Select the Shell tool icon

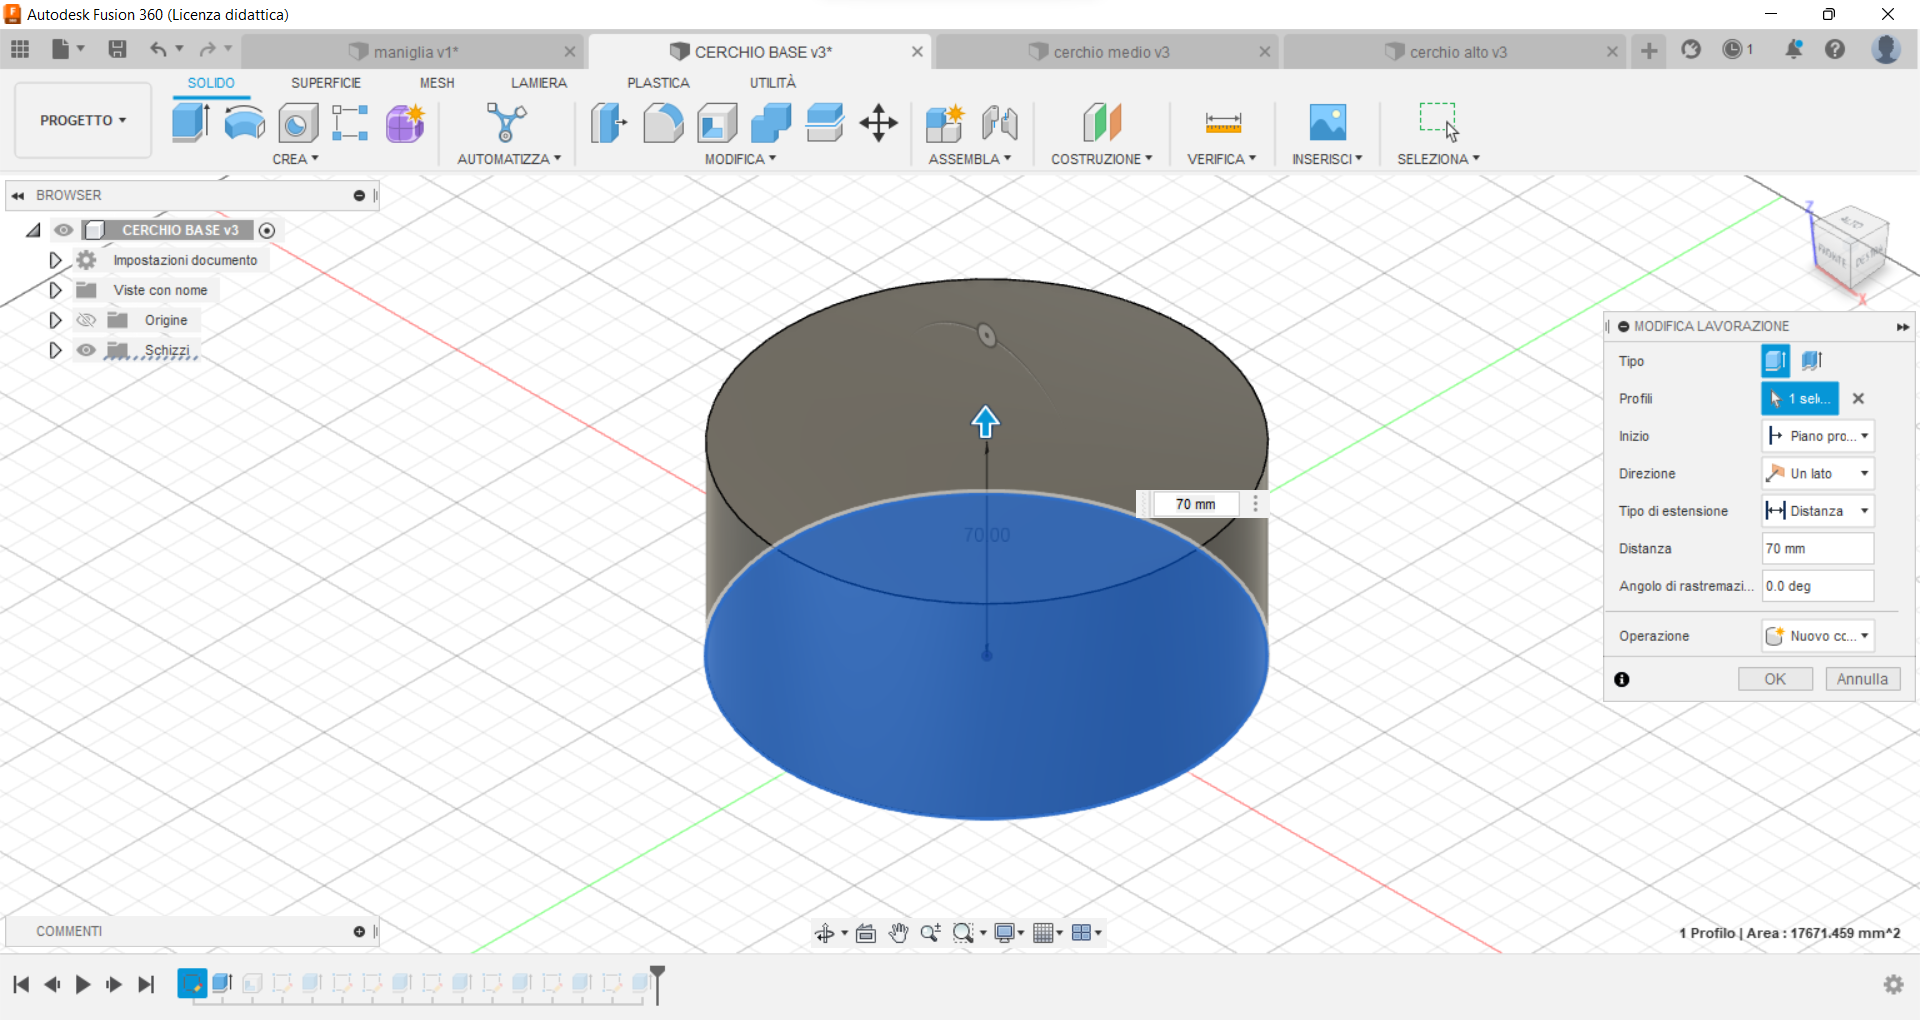(717, 123)
